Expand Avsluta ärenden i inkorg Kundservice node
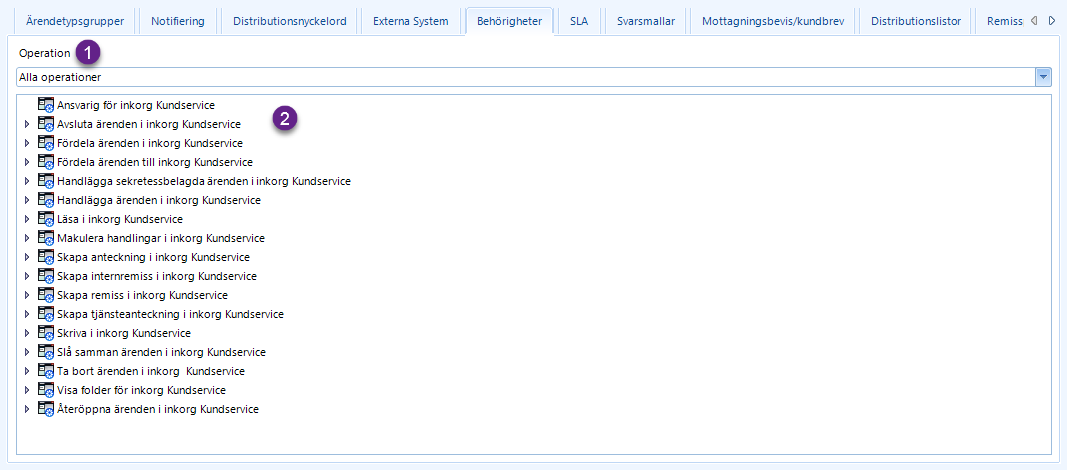This screenshot has width=1067, height=470. click(27, 124)
